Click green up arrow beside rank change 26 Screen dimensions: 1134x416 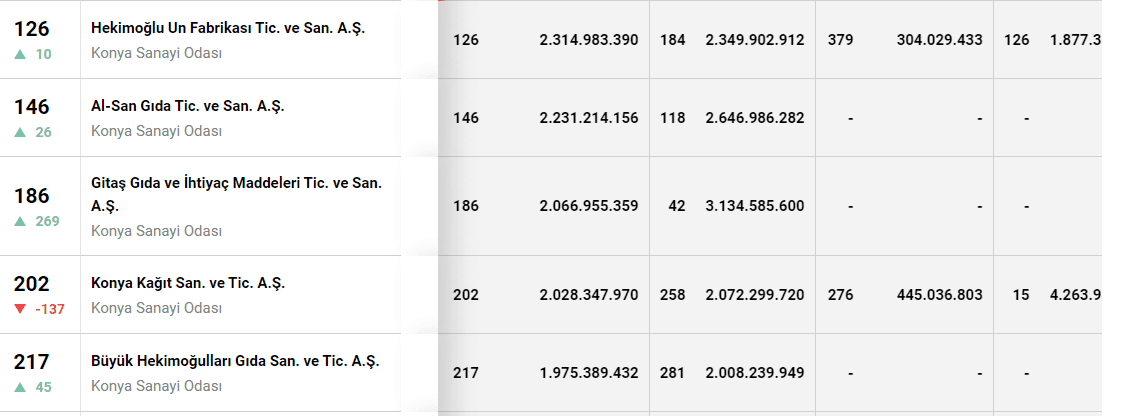tap(20, 132)
